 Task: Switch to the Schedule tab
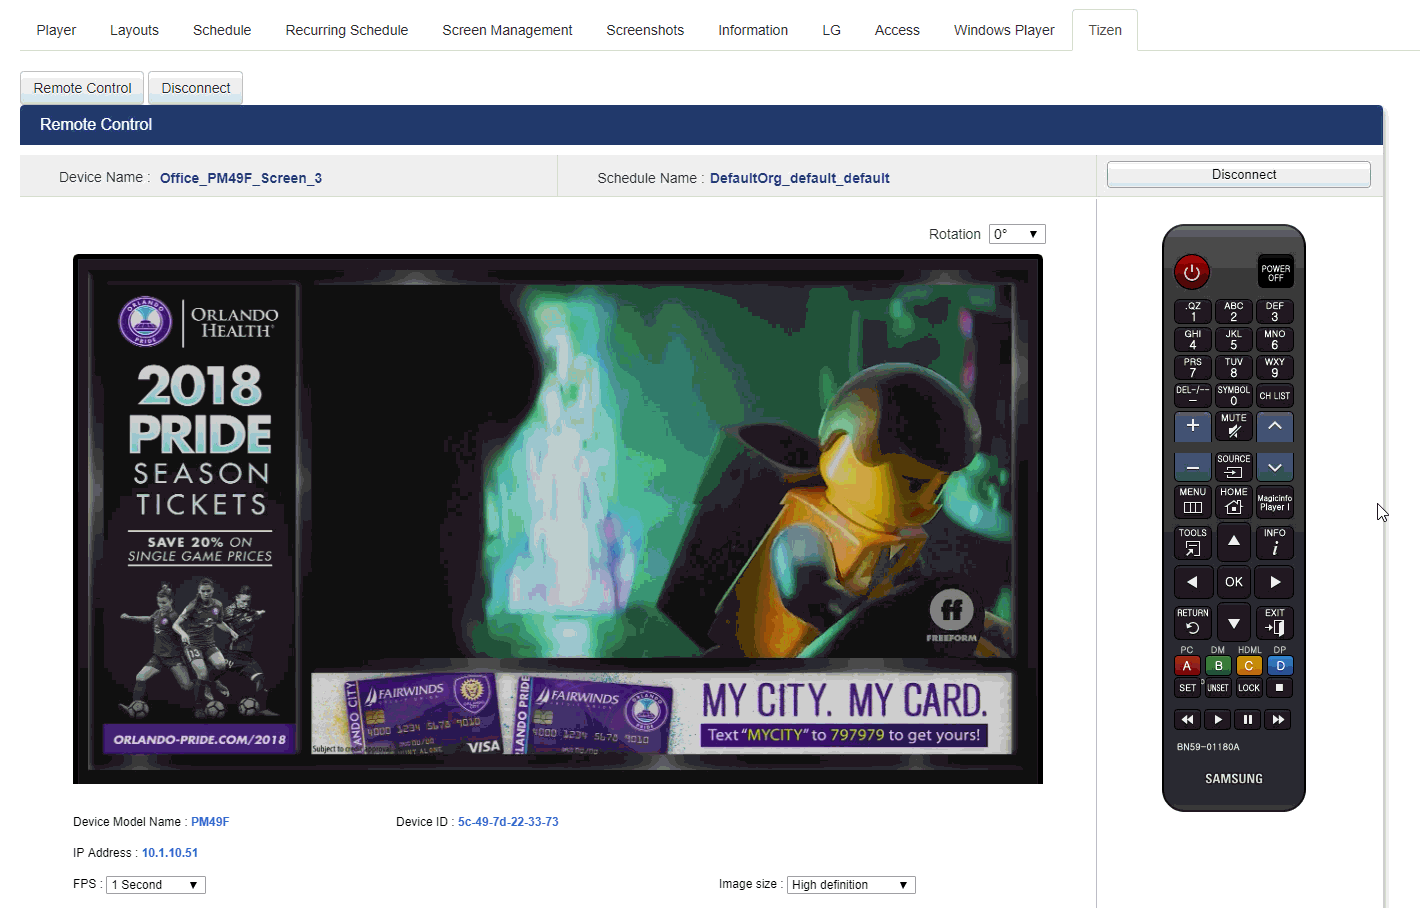tap(222, 30)
